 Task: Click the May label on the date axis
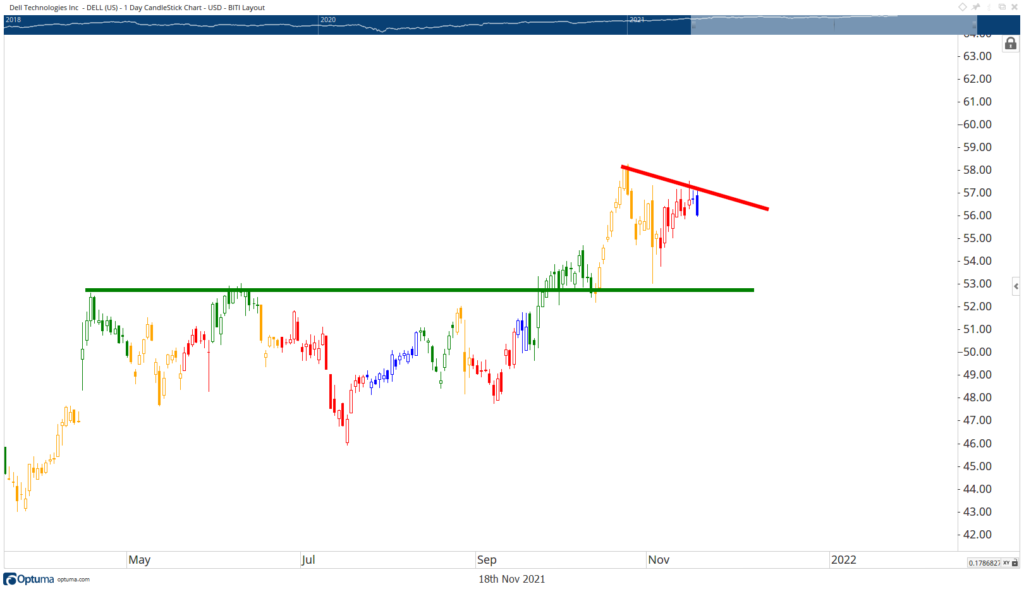click(139, 560)
